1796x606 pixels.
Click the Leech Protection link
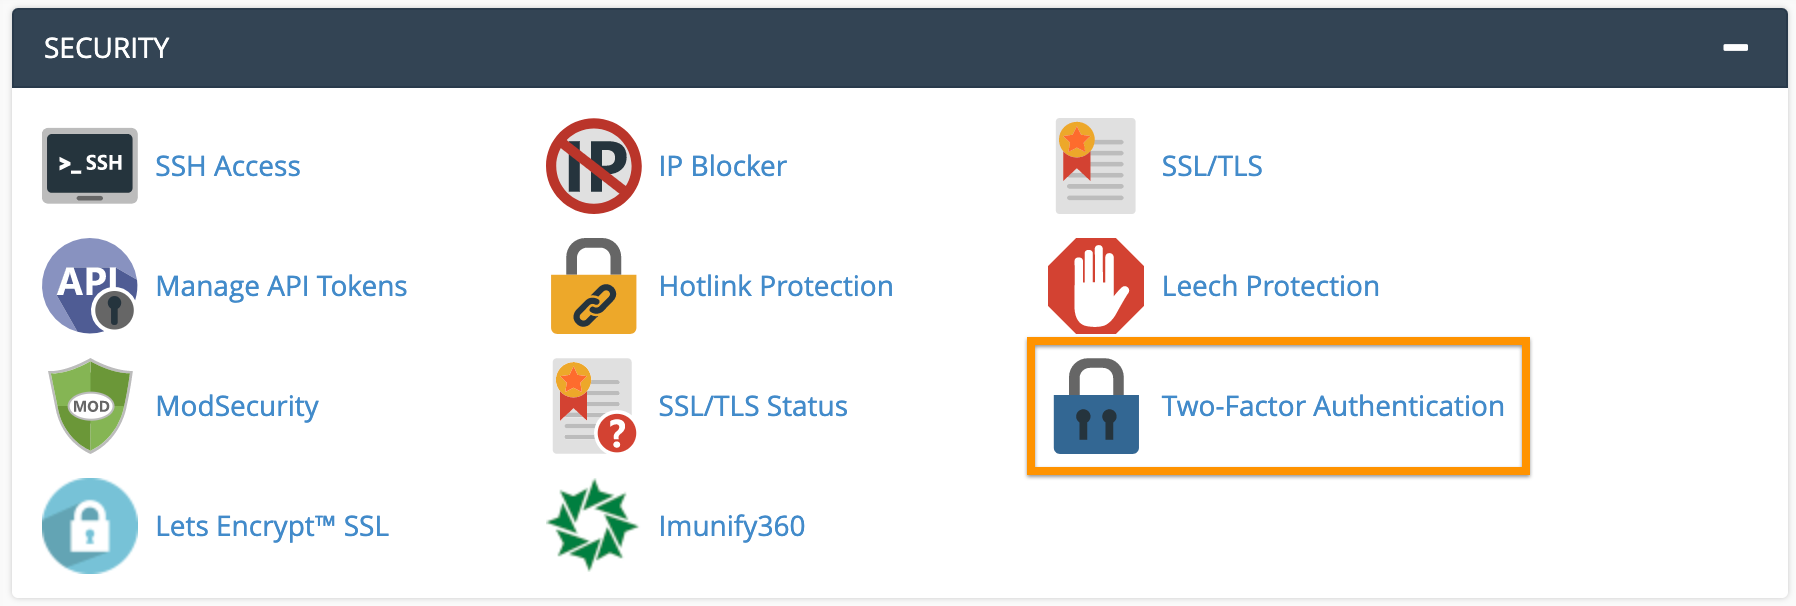[1270, 286]
